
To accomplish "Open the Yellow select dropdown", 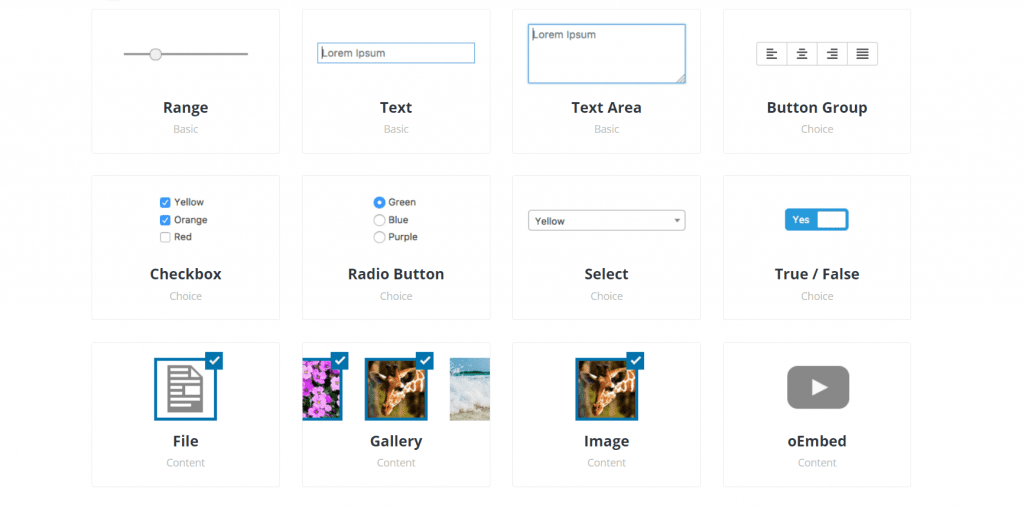I will [x=606, y=221].
